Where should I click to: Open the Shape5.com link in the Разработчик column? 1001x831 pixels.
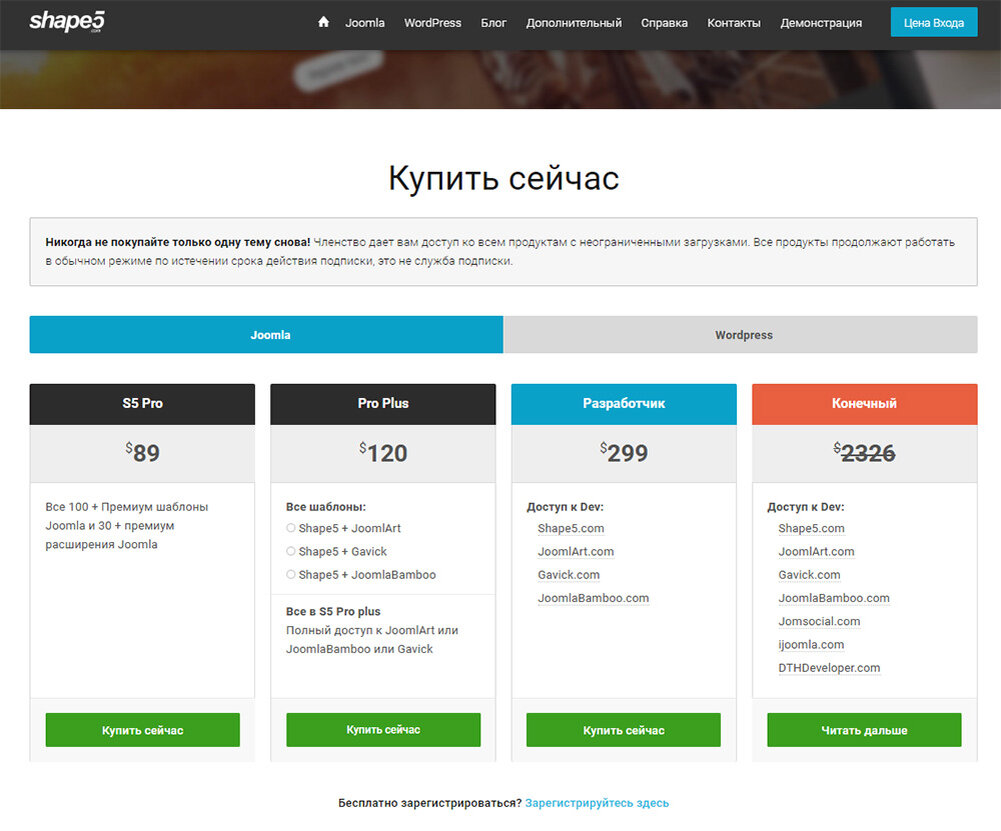570,528
